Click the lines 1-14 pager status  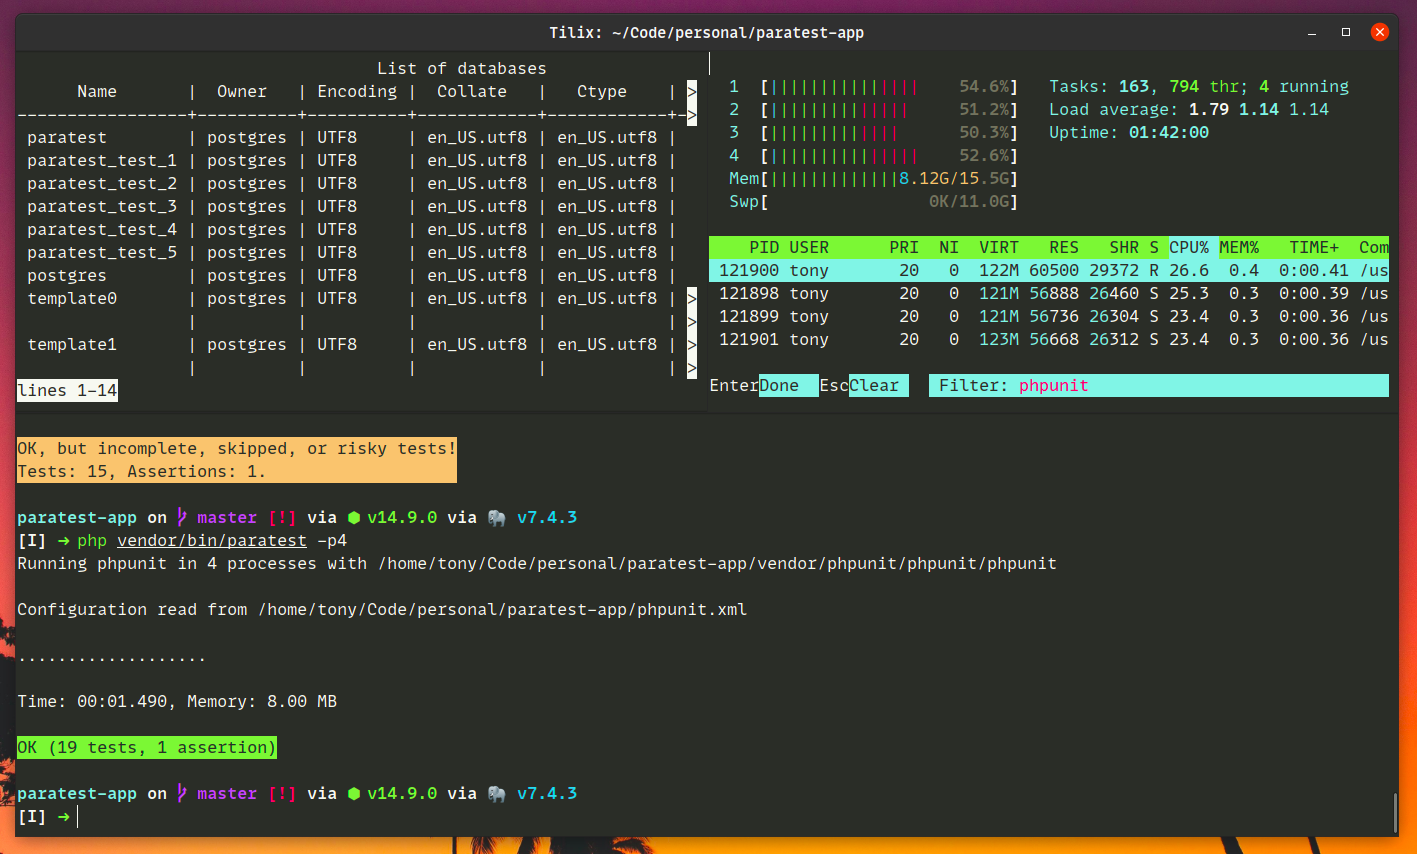tap(67, 391)
